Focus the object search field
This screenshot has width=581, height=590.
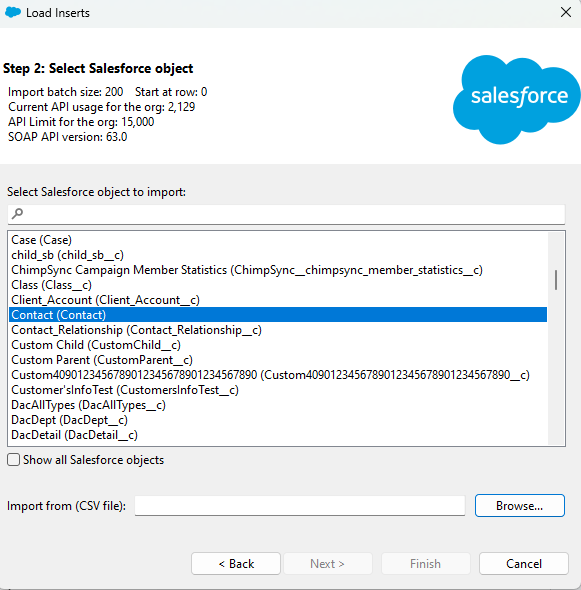tap(286, 214)
